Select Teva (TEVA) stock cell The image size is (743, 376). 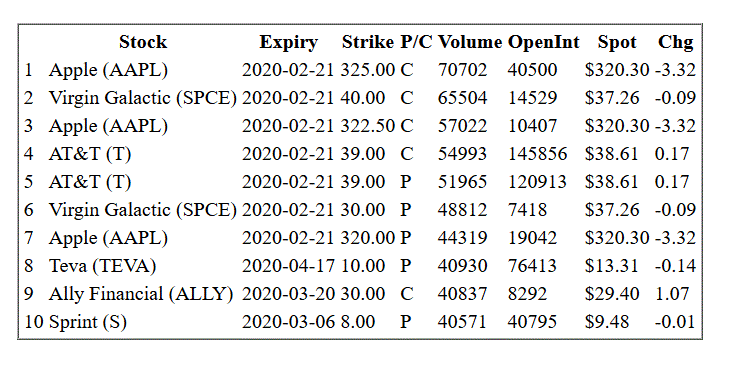click(102, 266)
